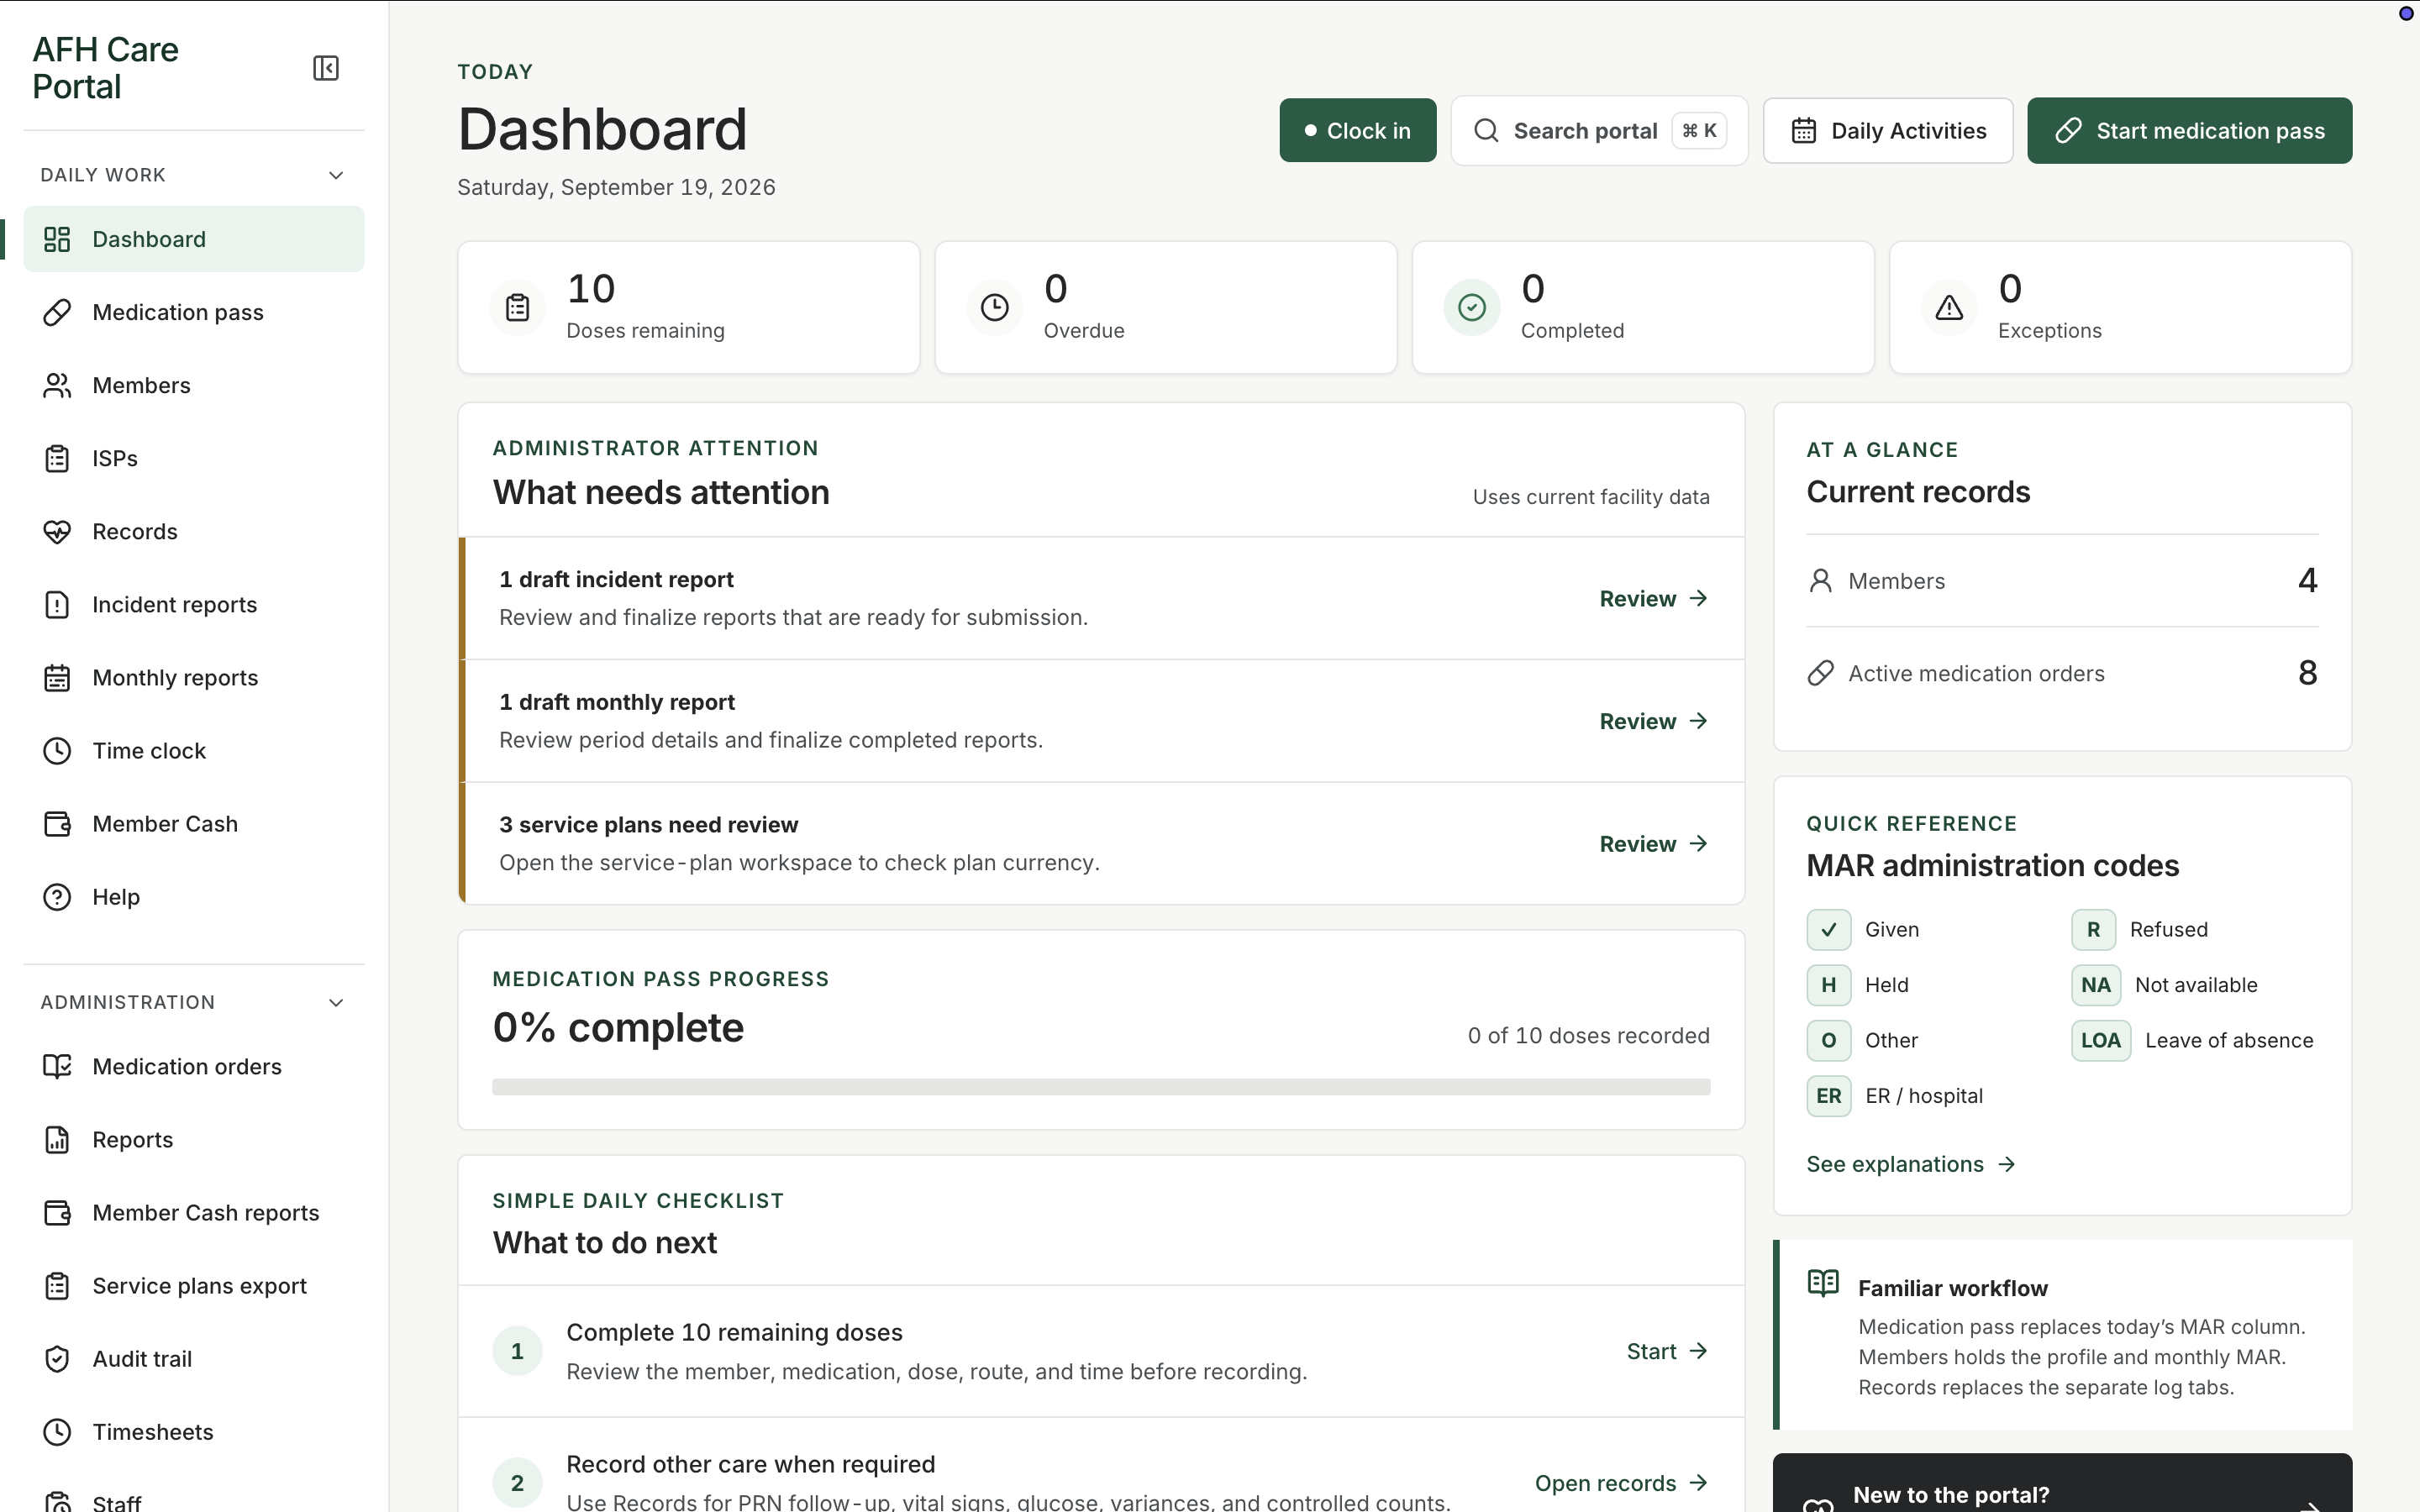Click the Members count row

click(2062, 581)
